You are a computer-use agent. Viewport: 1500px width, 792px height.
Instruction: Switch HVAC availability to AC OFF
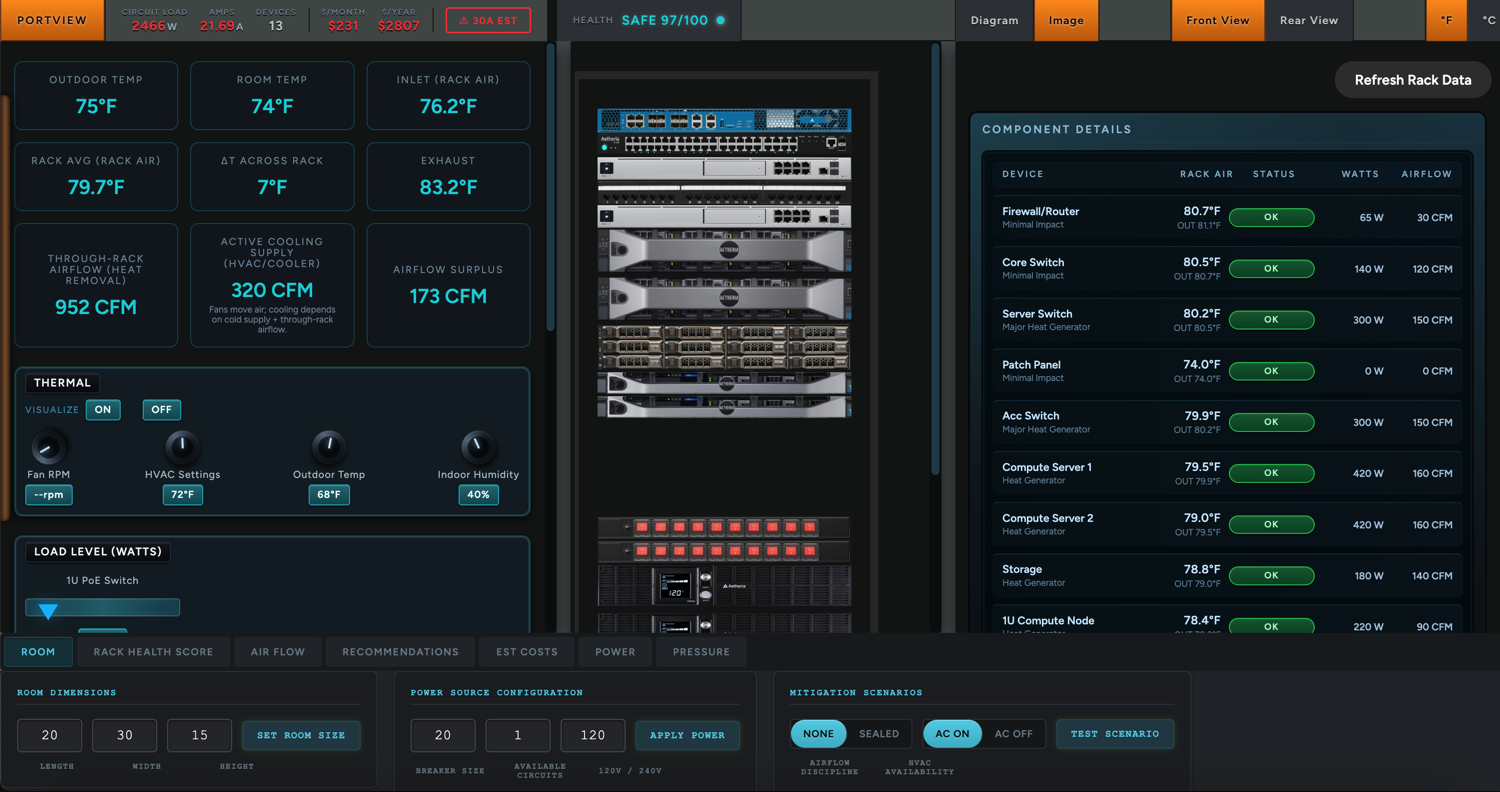pyautogui.click(x=1013, y=733)
